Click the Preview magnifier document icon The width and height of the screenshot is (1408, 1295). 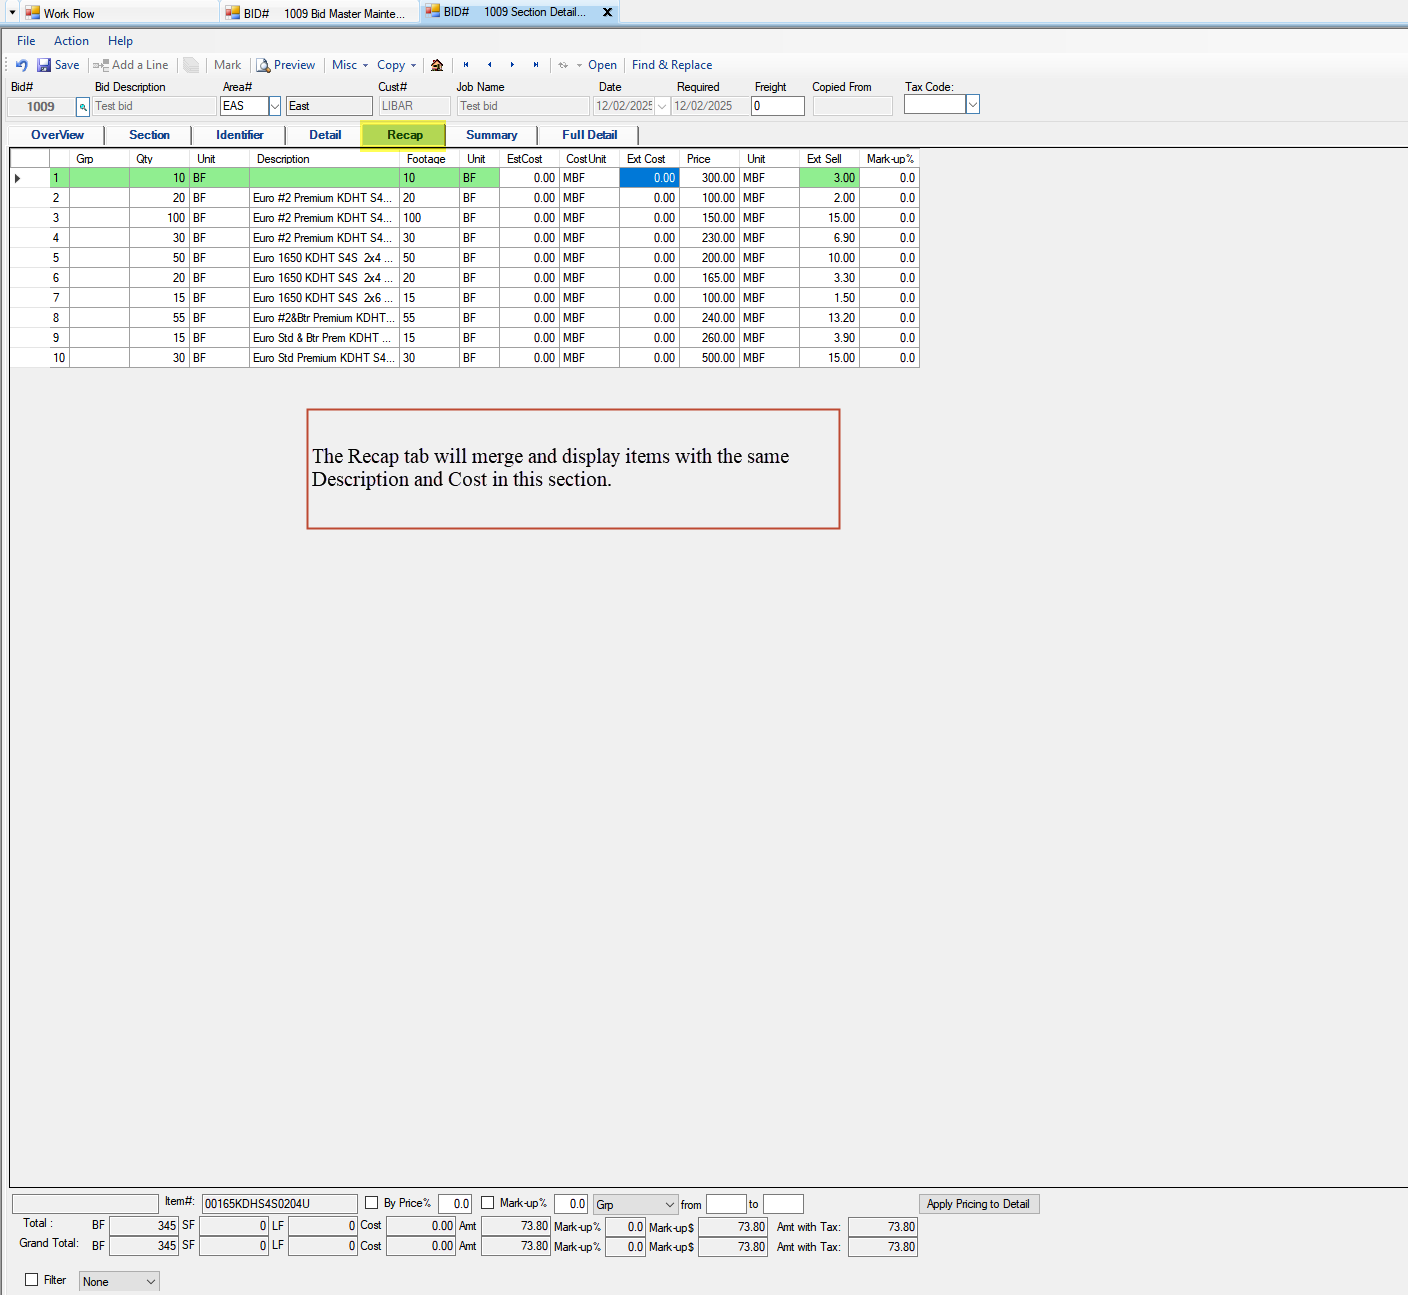[x=264, y=65]
